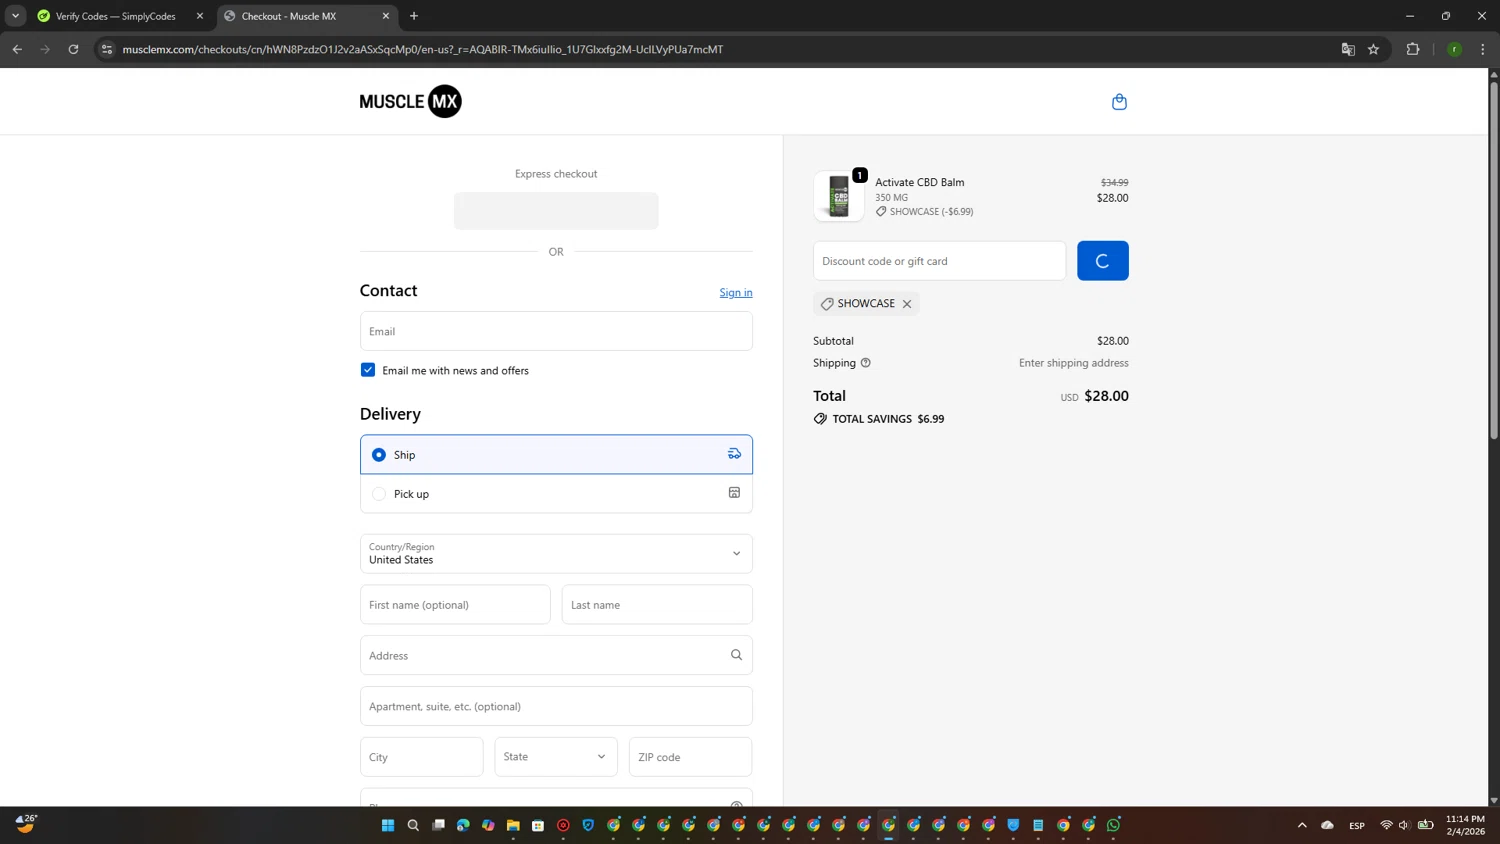Screen dimensions: 1500x844
Task: Open Copilot from the taskbar
Action: coord(488,825)
